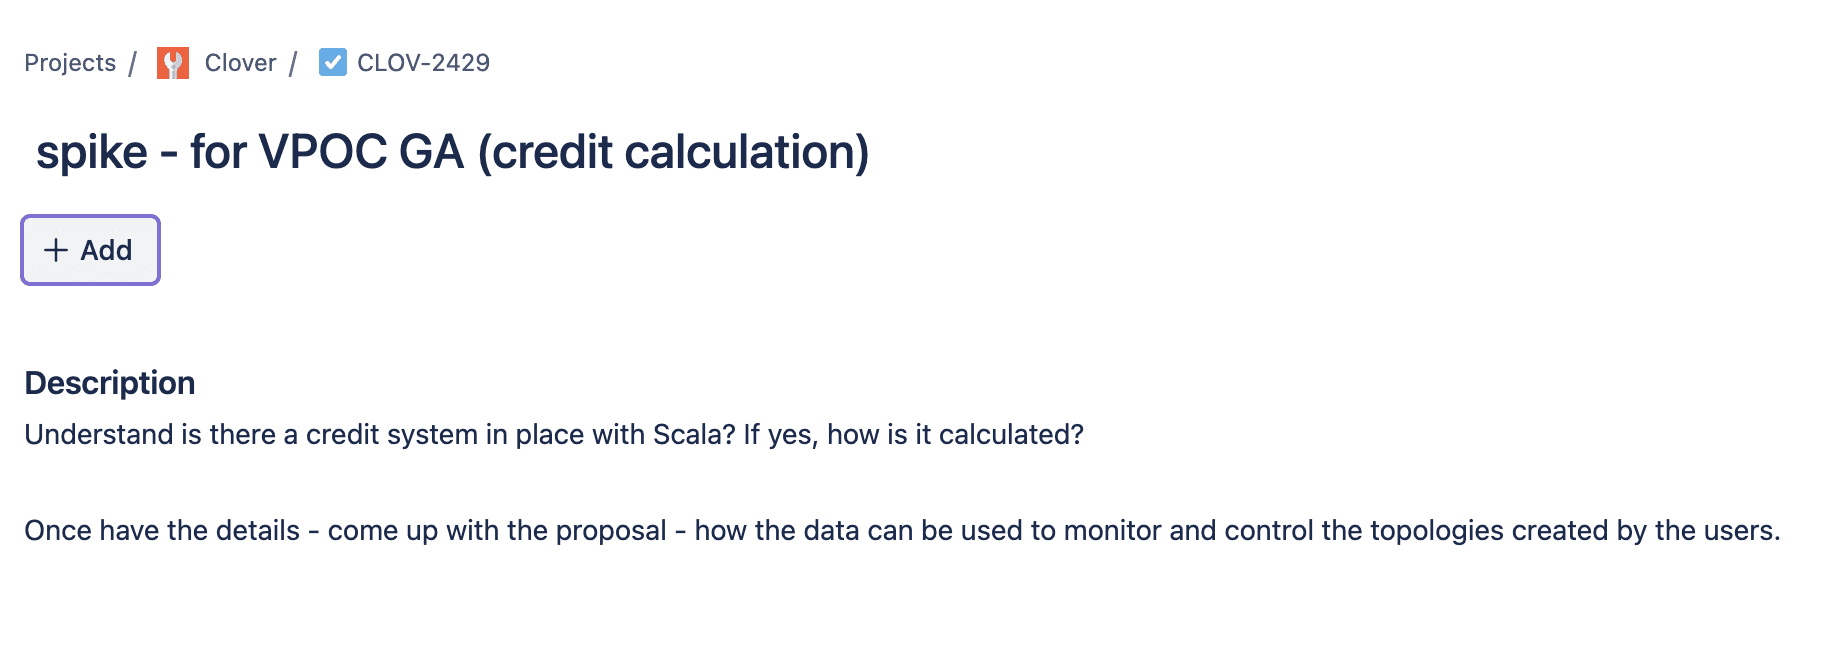Click the description line starting with Understand
1844x658 pixels.
554,435
